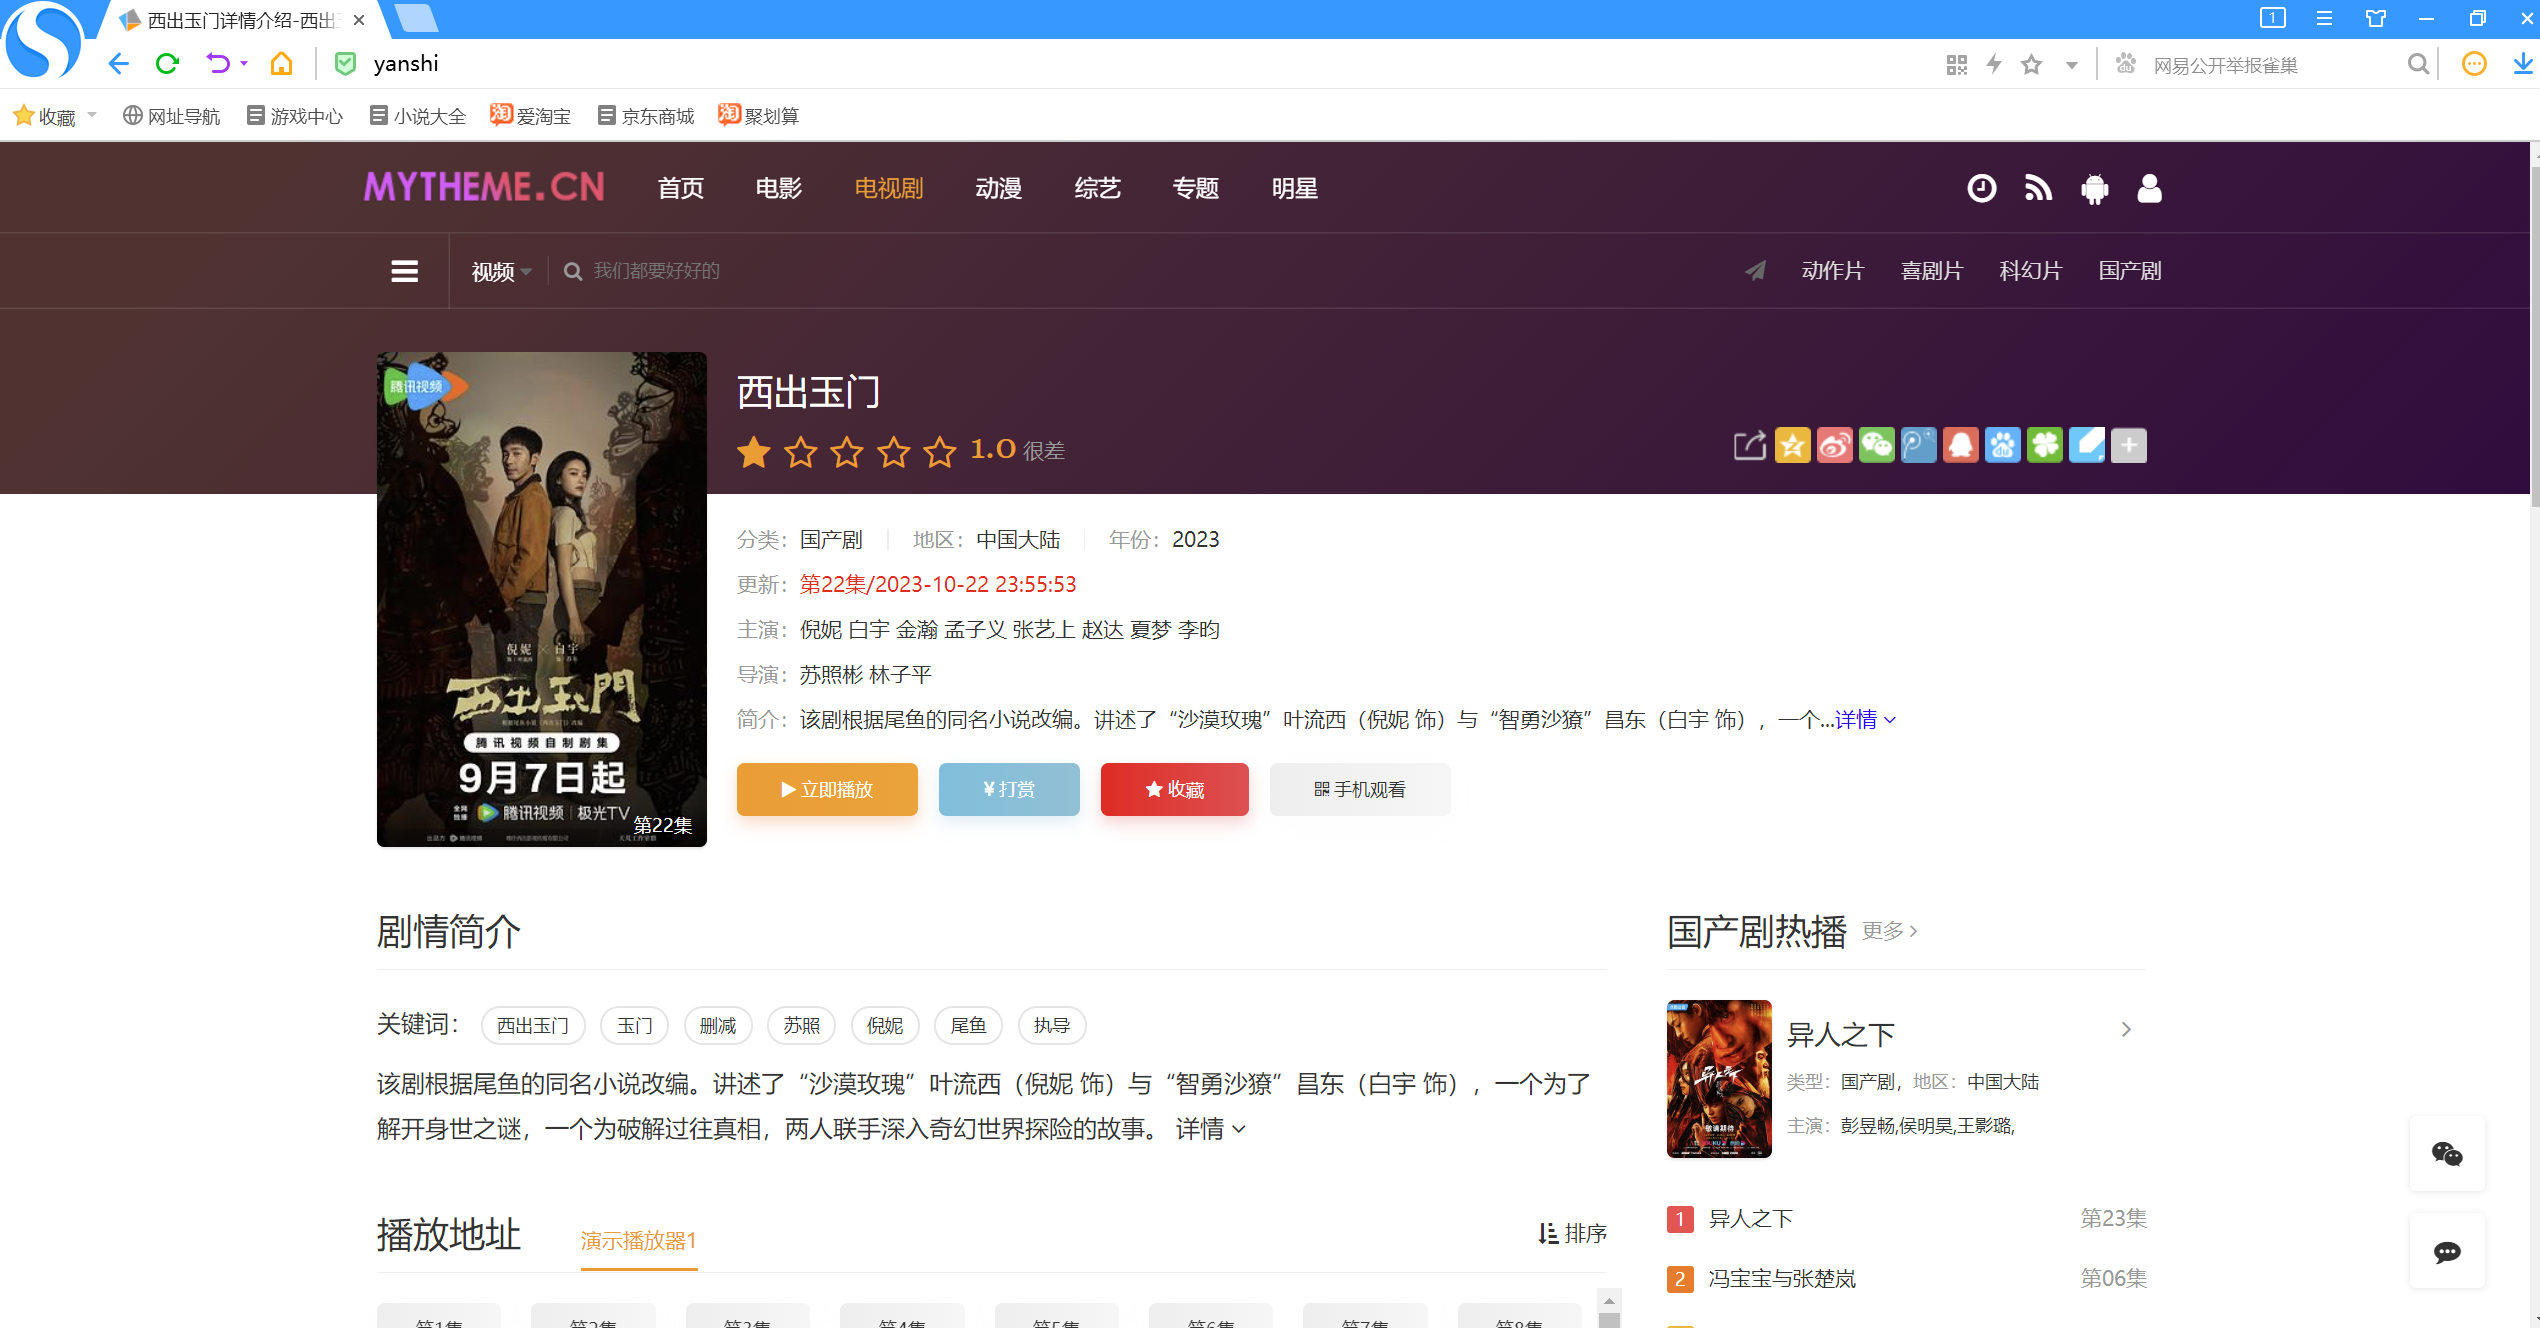Open the user account icon
The width and height of the screenshot is (2540, 1328).
click(x=2149, y=188)
